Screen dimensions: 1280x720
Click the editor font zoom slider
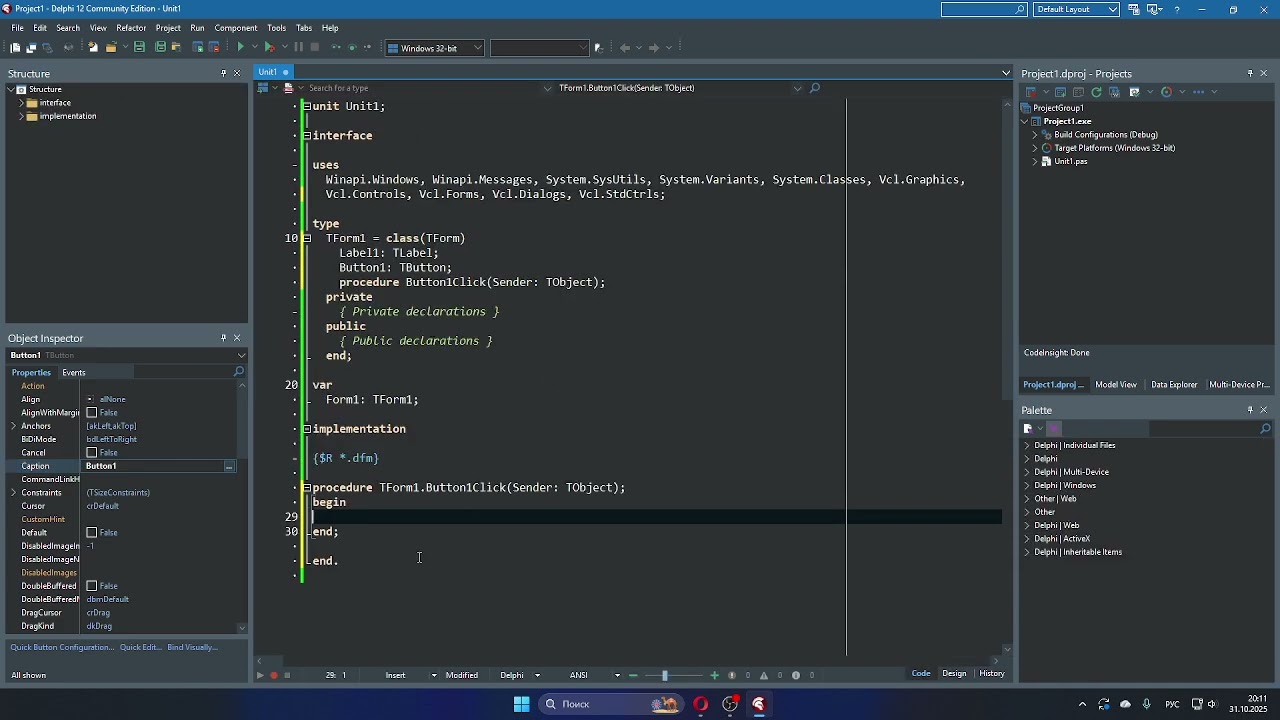[x=664, y=675]
